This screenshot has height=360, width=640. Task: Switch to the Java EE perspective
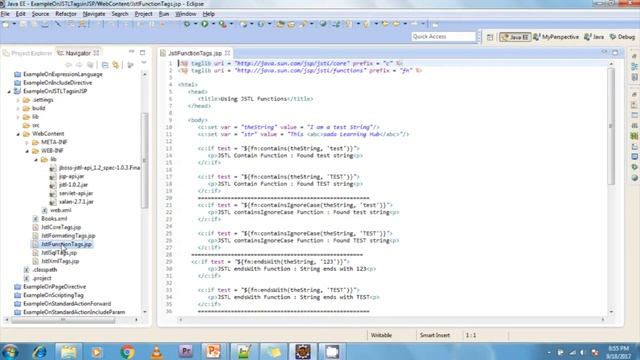point(515,37)
